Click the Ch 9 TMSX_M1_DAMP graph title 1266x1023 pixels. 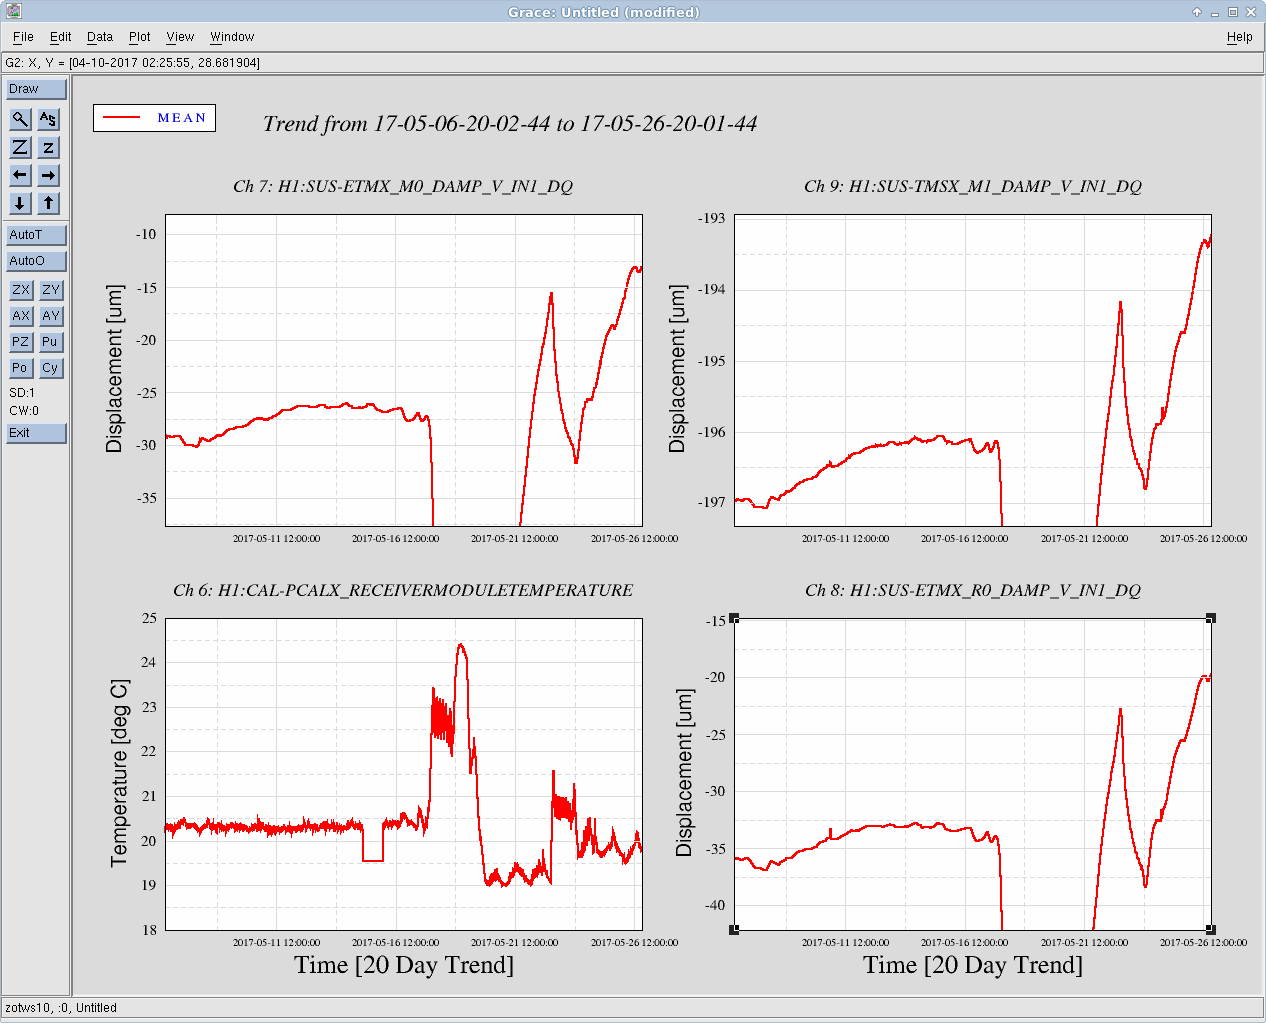(973, 186)
